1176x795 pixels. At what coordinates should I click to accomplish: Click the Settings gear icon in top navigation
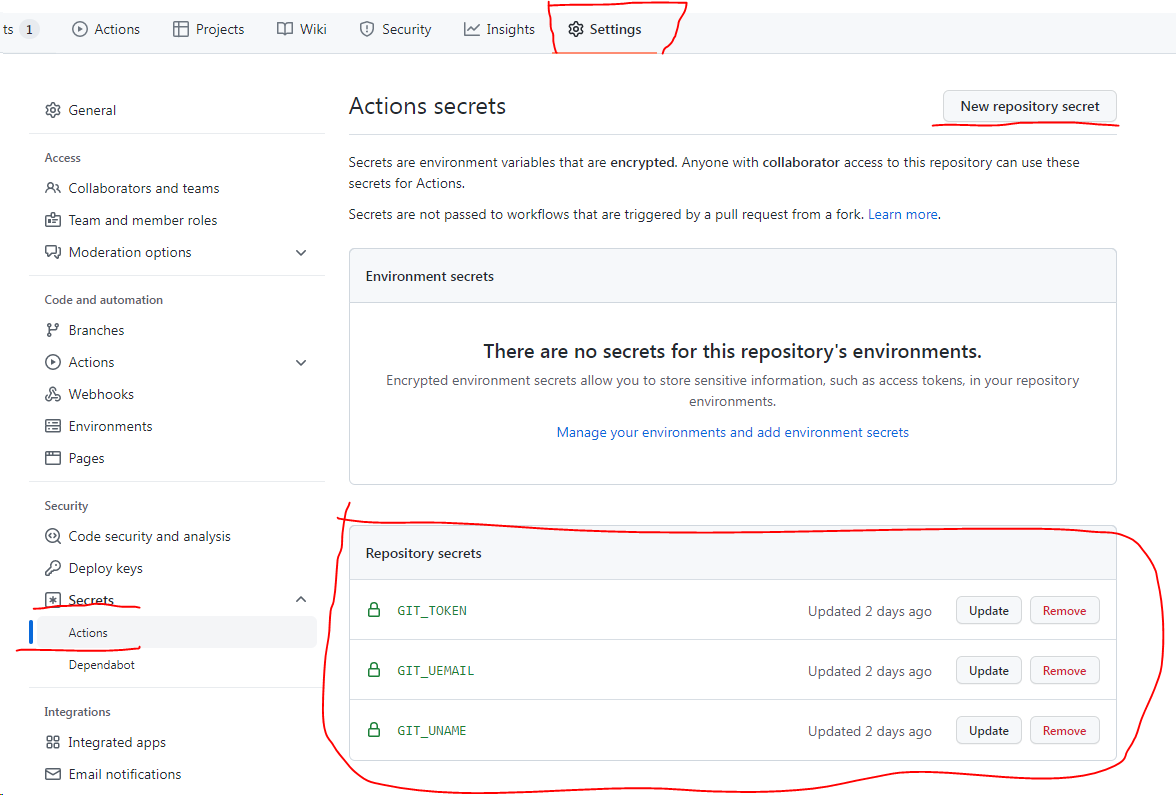click(x=575, y=29)
